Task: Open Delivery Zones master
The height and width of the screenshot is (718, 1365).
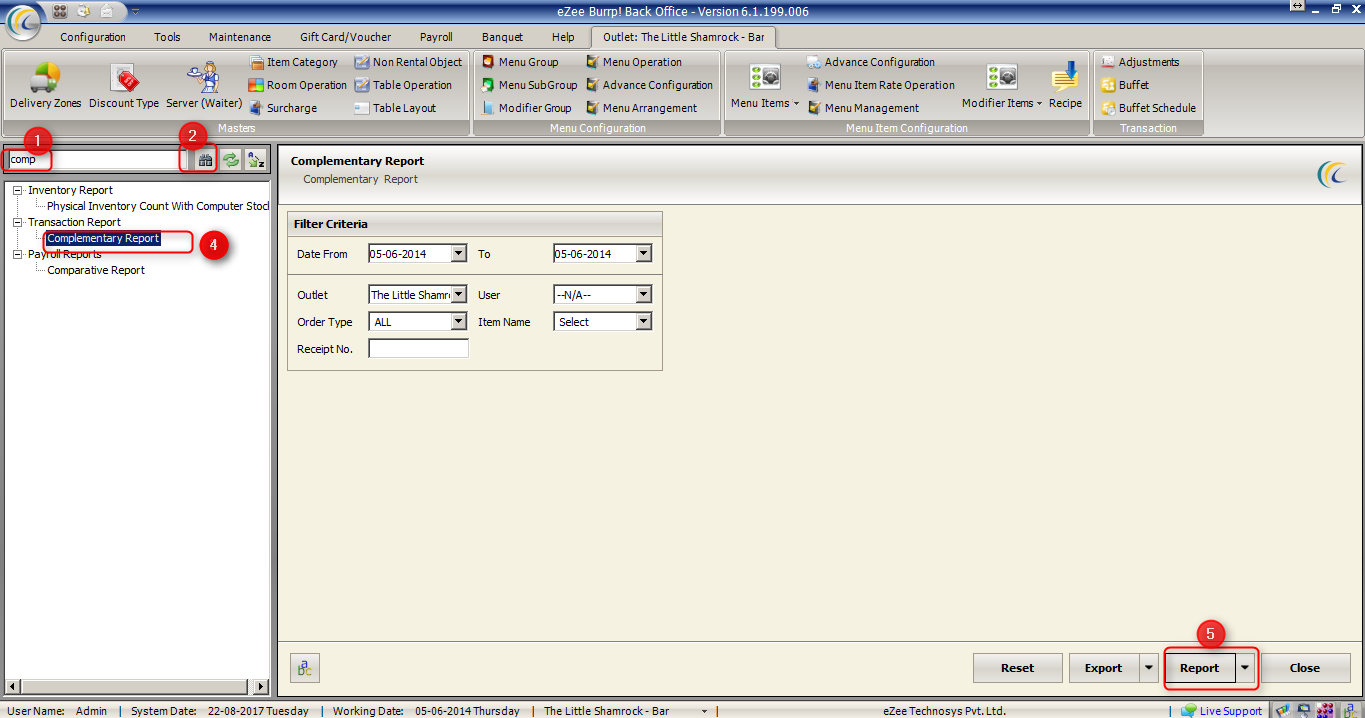Action: pos(45,86)
